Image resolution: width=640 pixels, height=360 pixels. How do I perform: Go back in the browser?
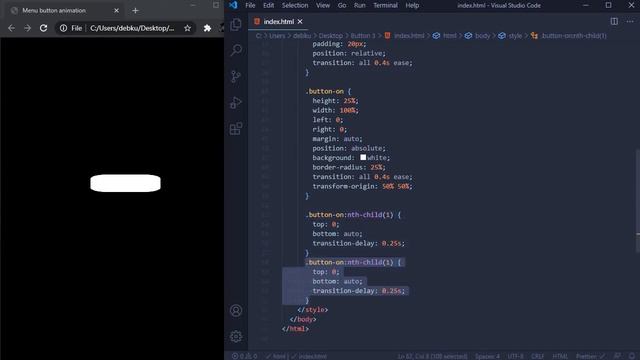[11, 28]
